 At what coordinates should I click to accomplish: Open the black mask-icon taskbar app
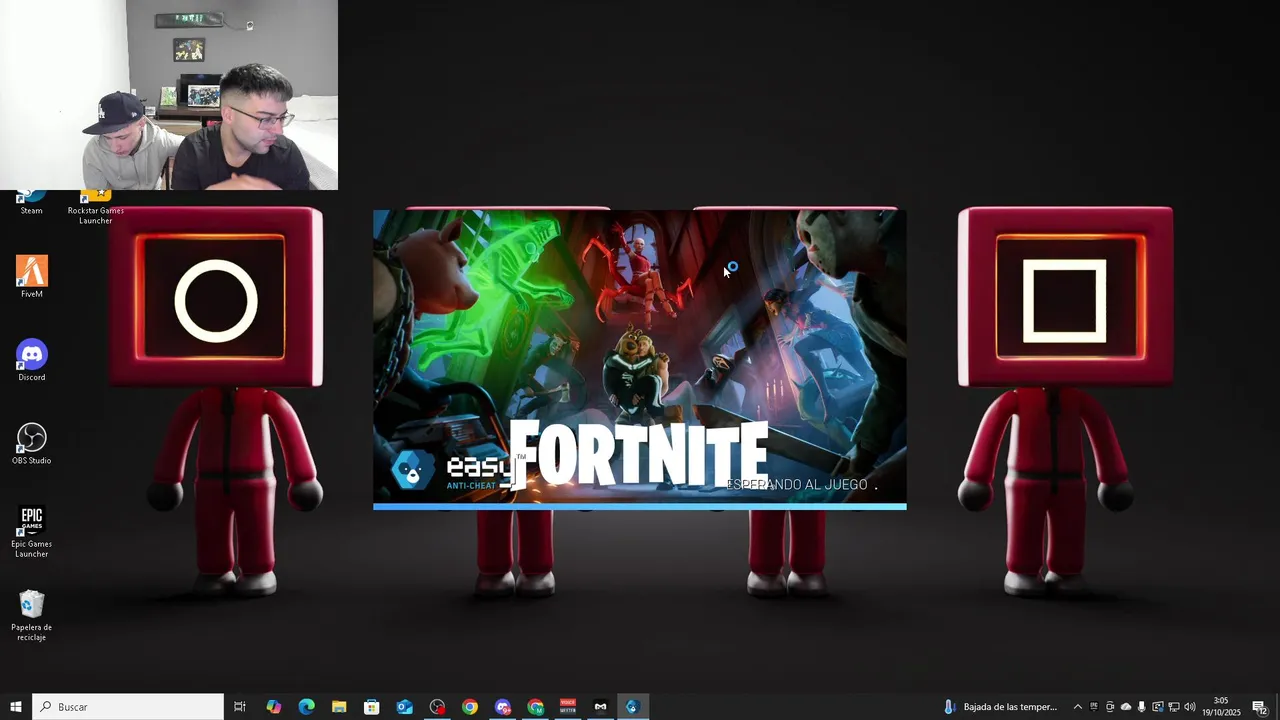pyautogui.click(x=601, y=707)
